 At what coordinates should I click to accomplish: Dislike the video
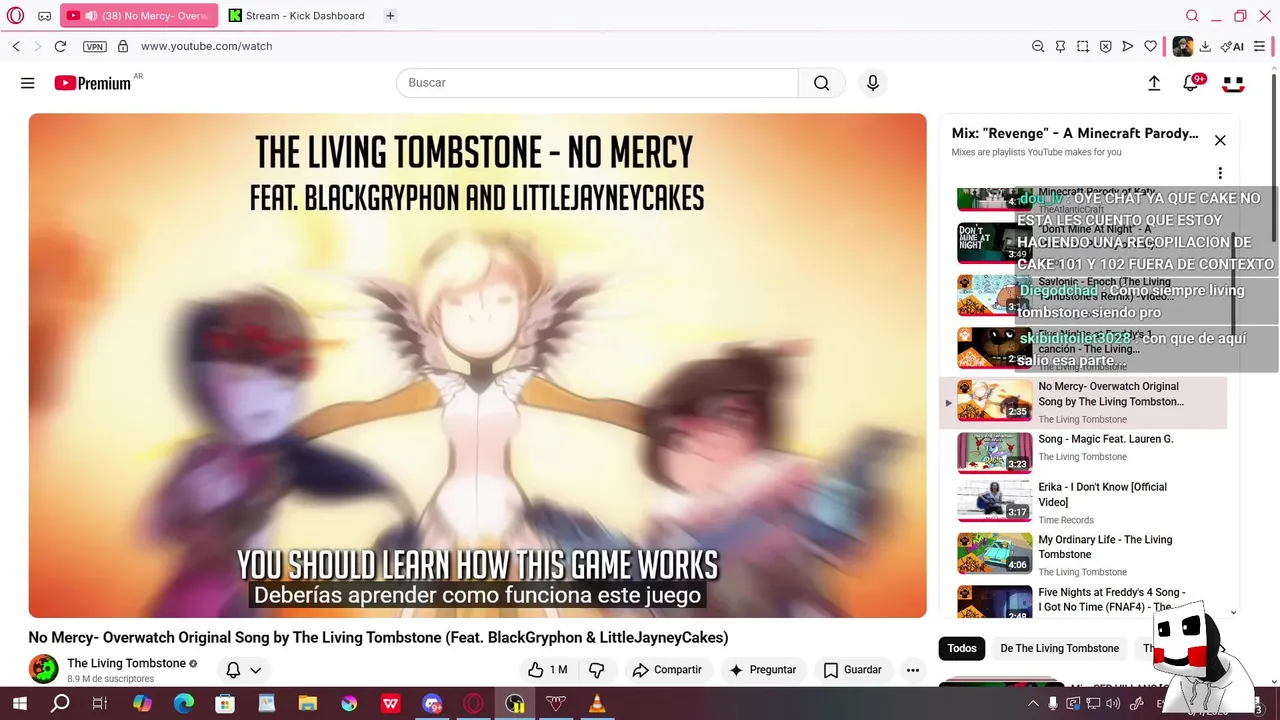click(x=597, y=670)
